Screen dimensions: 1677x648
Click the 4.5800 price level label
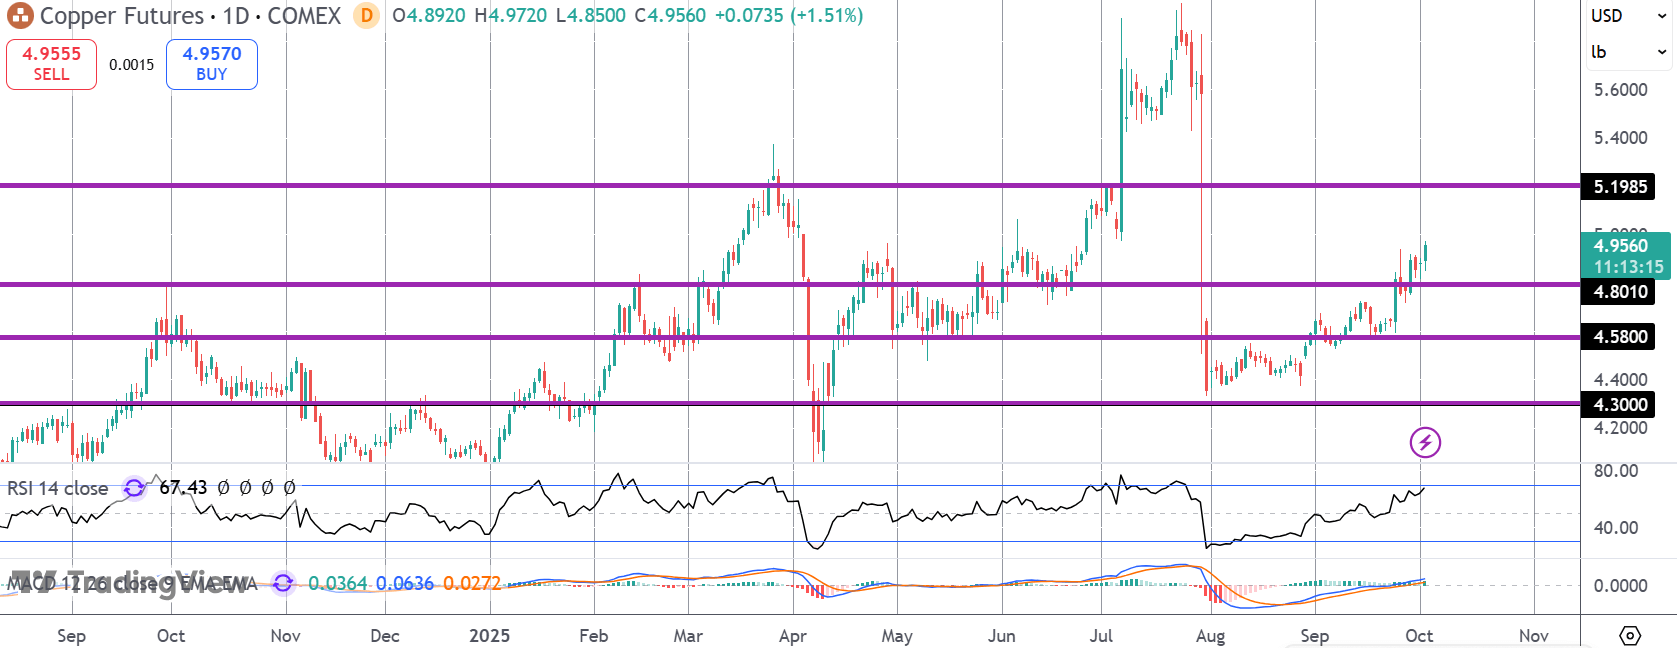(1619, 337)
